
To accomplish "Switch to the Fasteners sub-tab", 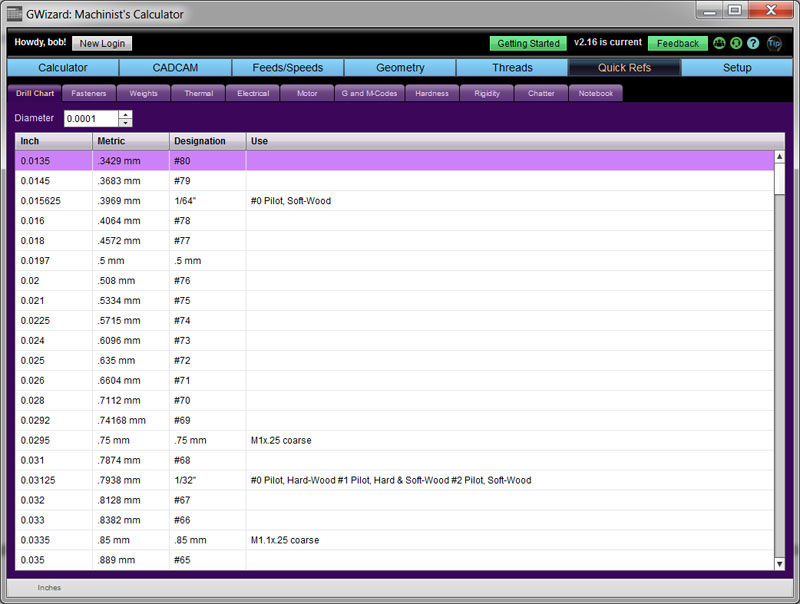I will 89,93.
